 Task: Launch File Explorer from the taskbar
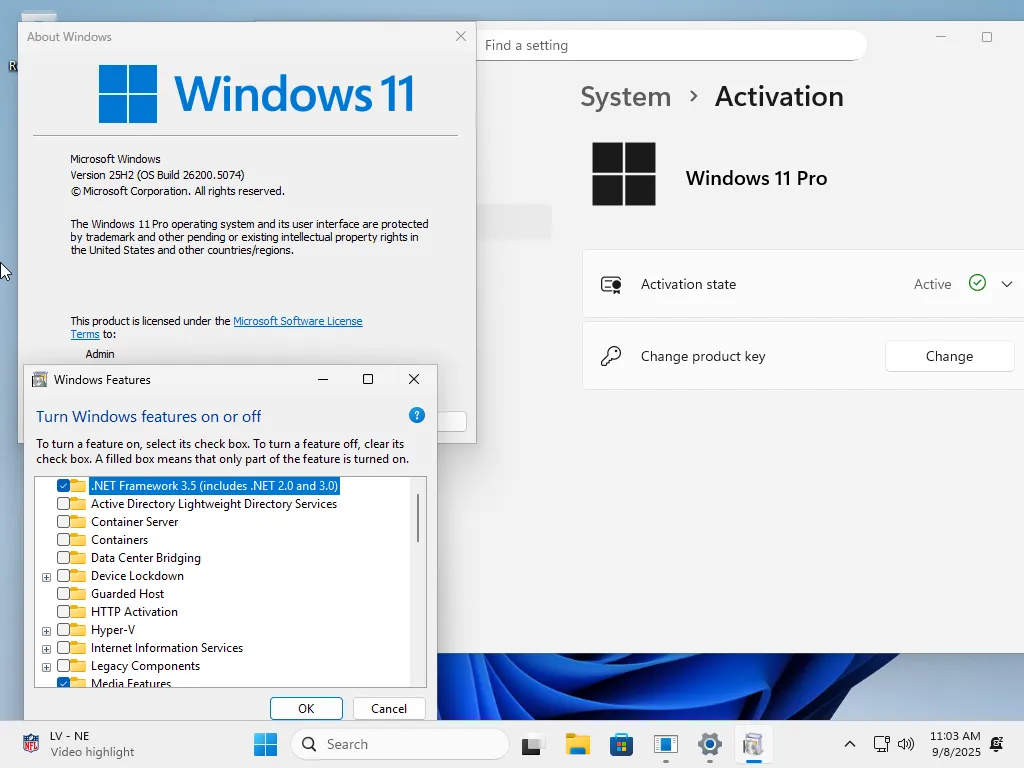coord(577,744)
